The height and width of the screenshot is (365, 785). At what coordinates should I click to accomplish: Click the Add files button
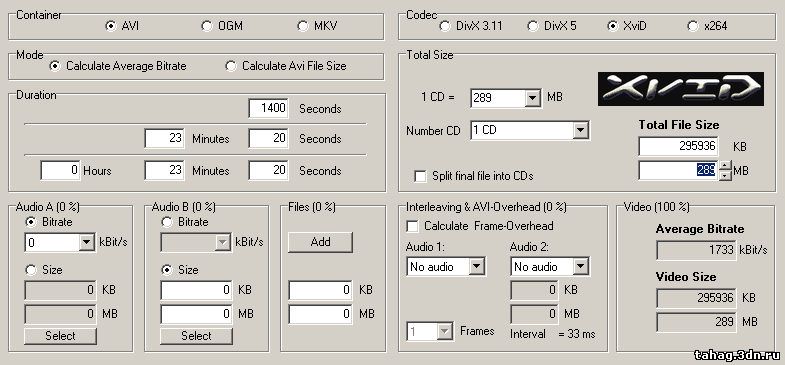[320, 242]
